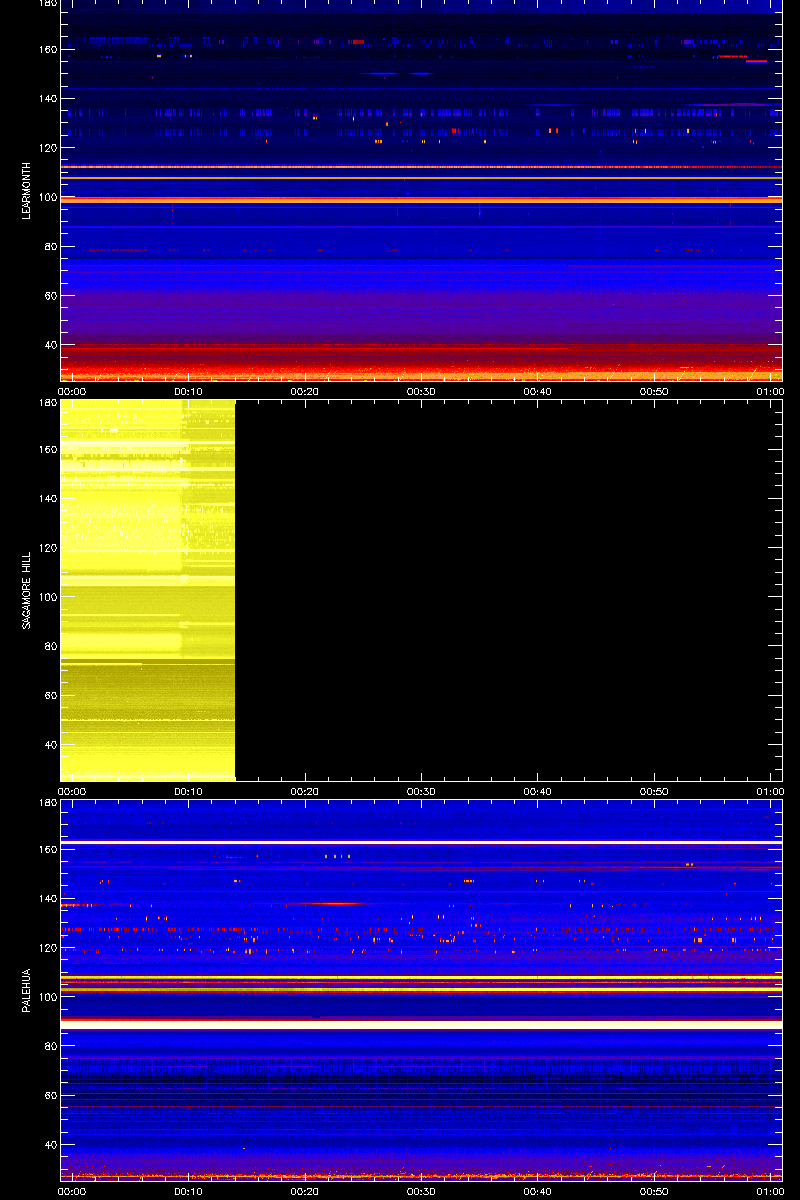800x1200 pixels.
Task: Click the PALEHUA station axis label
Action: click(28, 991)
